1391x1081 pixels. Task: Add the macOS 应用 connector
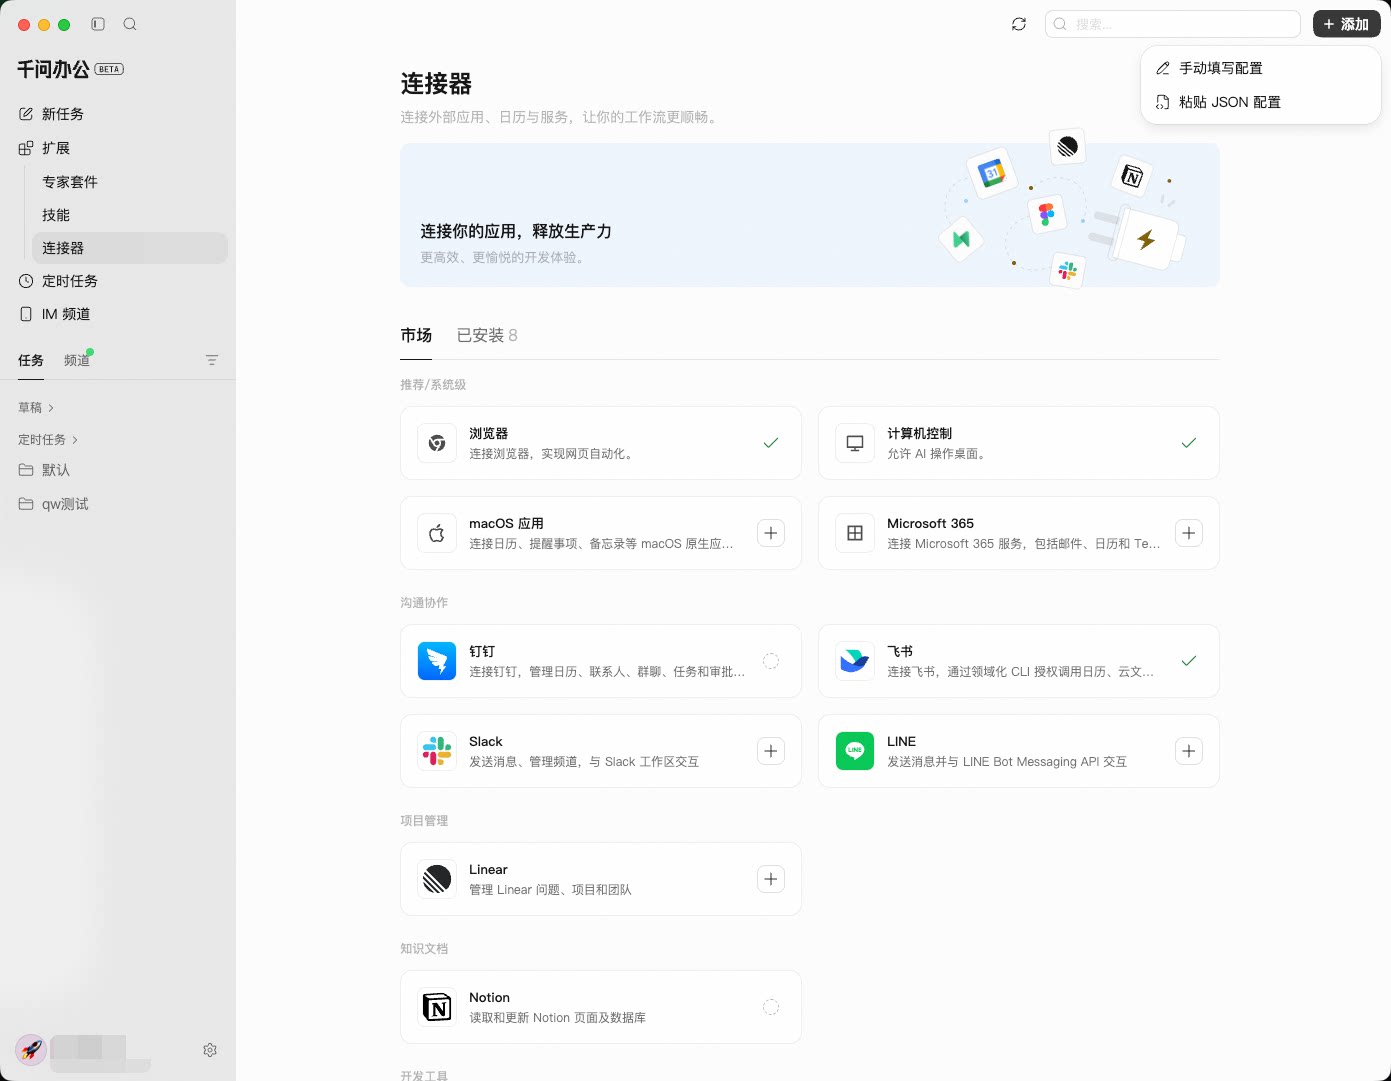(771, 533)
